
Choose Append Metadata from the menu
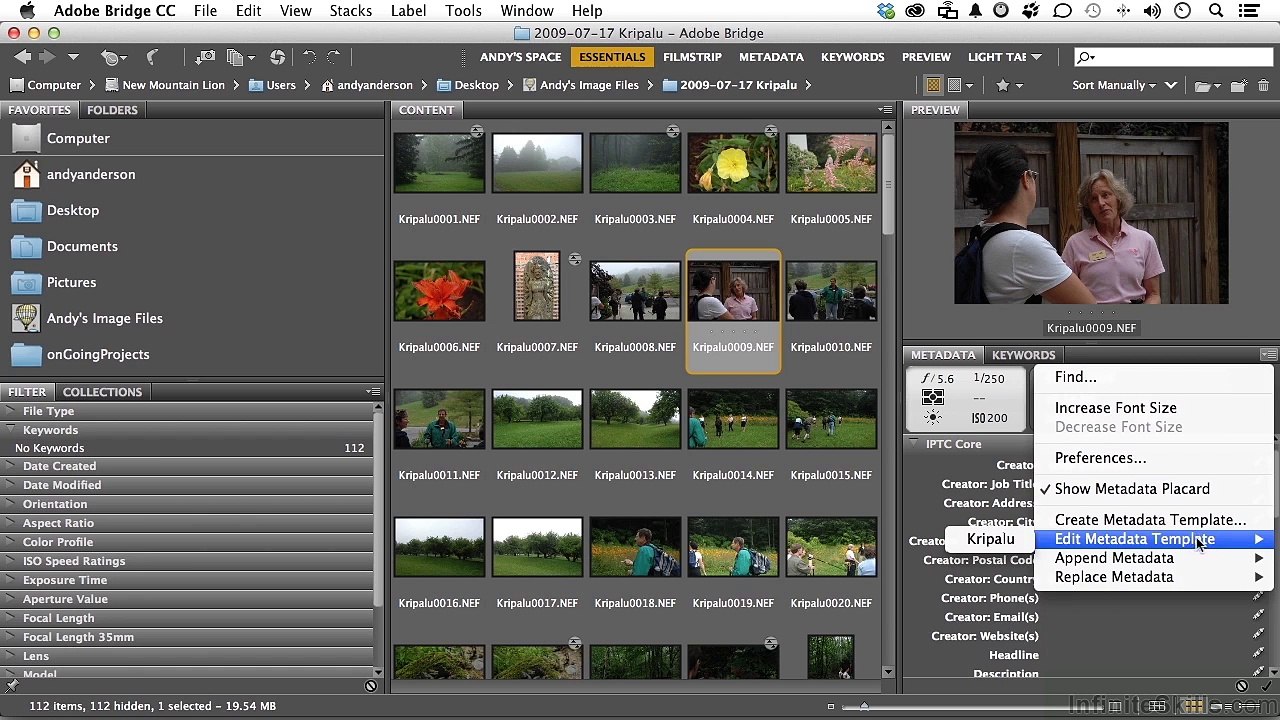(1155, 558)
